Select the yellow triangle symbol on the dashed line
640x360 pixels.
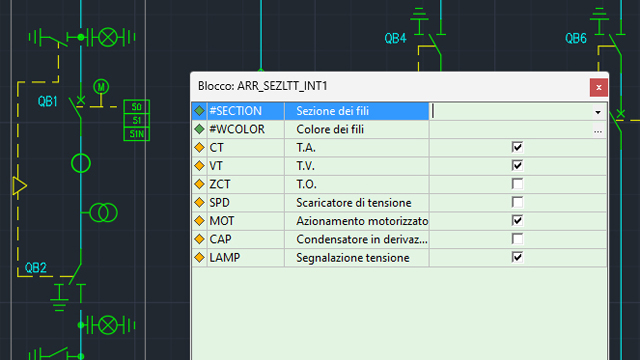coord(20,186)
